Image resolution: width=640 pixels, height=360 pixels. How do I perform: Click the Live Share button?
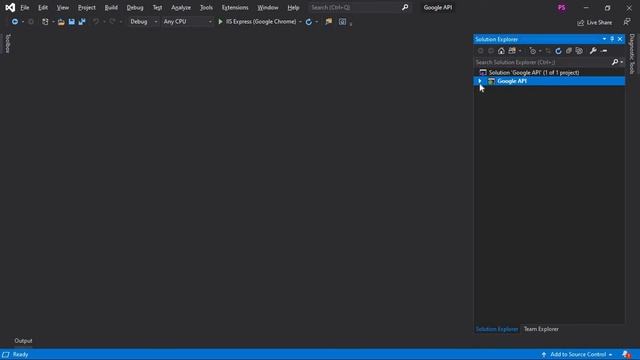click(x=595, y=22)
